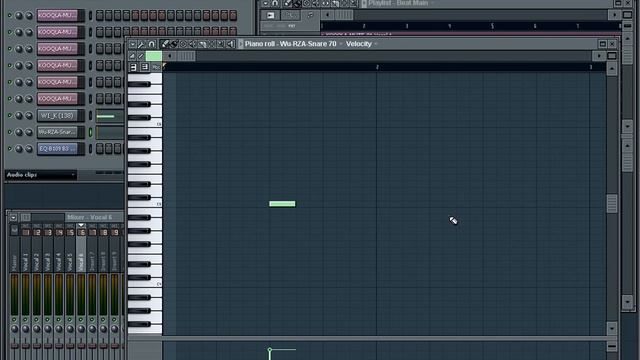Click the green note in the piano roll grid
Image resolution: width=640 pixels, height=360 pixels.
pyautogui.click(x=282, y=204)
